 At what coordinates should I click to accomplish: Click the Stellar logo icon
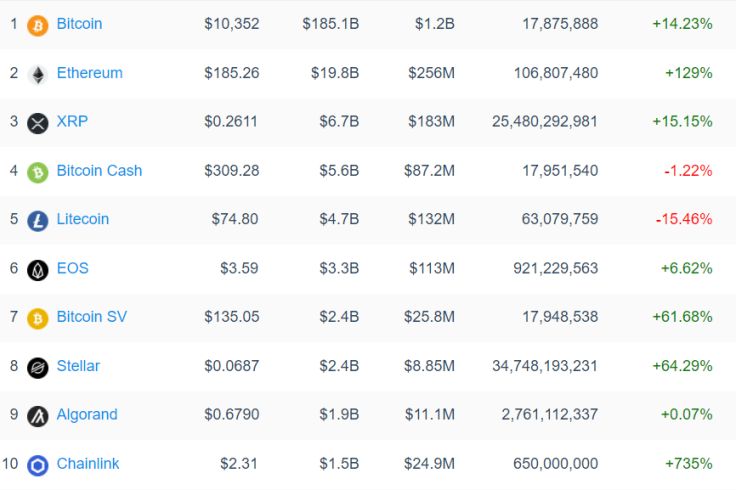tap(38, 368)
